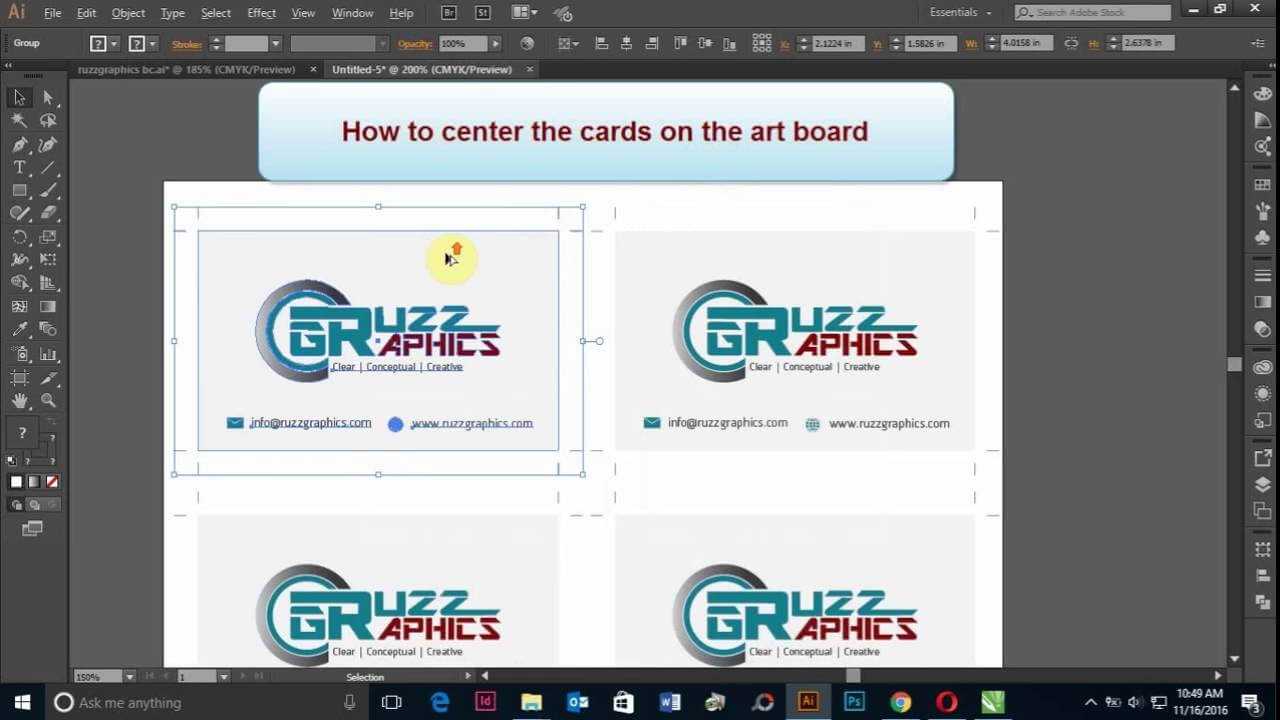Apply the Color (white) fill mode

click(x=17, y=482)
